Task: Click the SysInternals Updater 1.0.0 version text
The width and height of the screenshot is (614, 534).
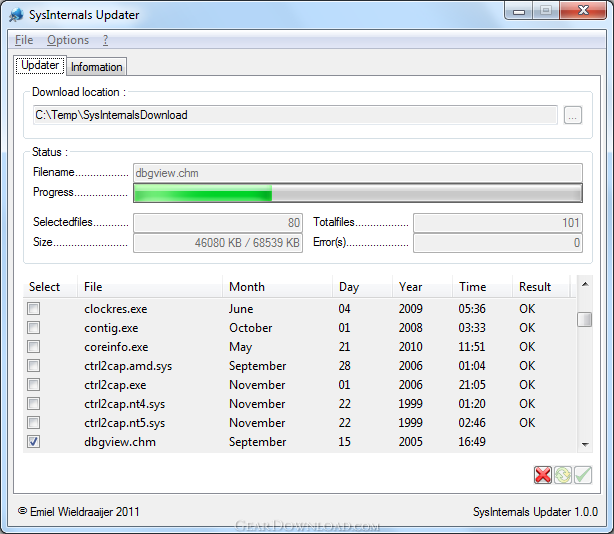Action: [535, 512]
